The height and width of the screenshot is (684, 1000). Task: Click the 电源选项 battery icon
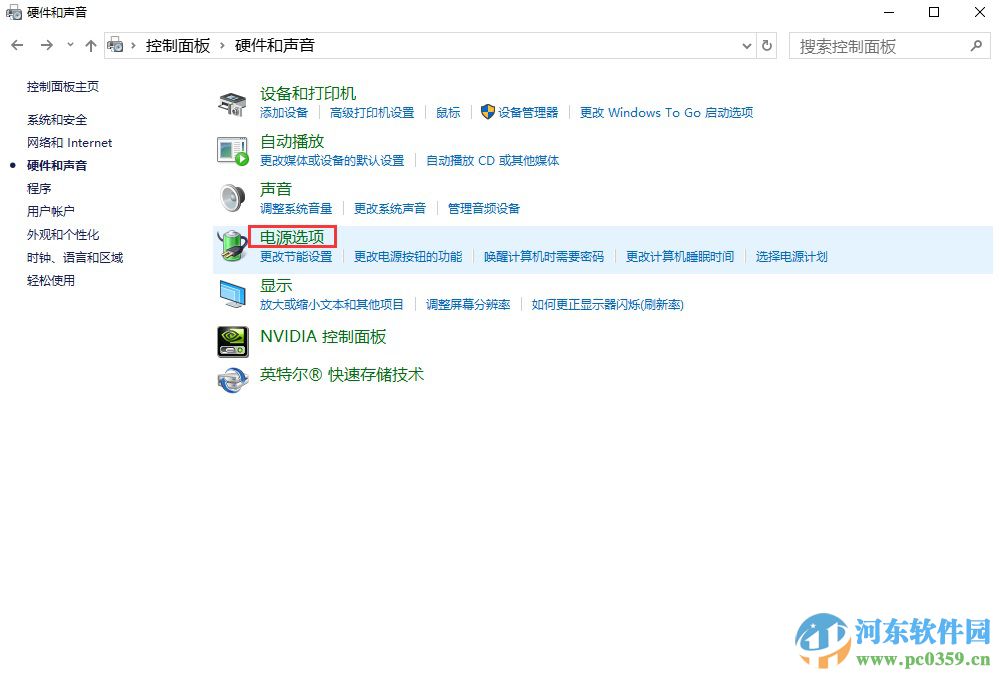(x=231, y=245)
